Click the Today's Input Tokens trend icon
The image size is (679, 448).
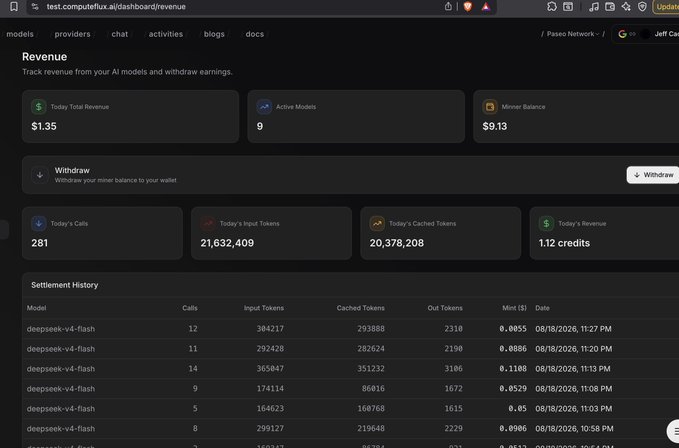click(208, 223)
